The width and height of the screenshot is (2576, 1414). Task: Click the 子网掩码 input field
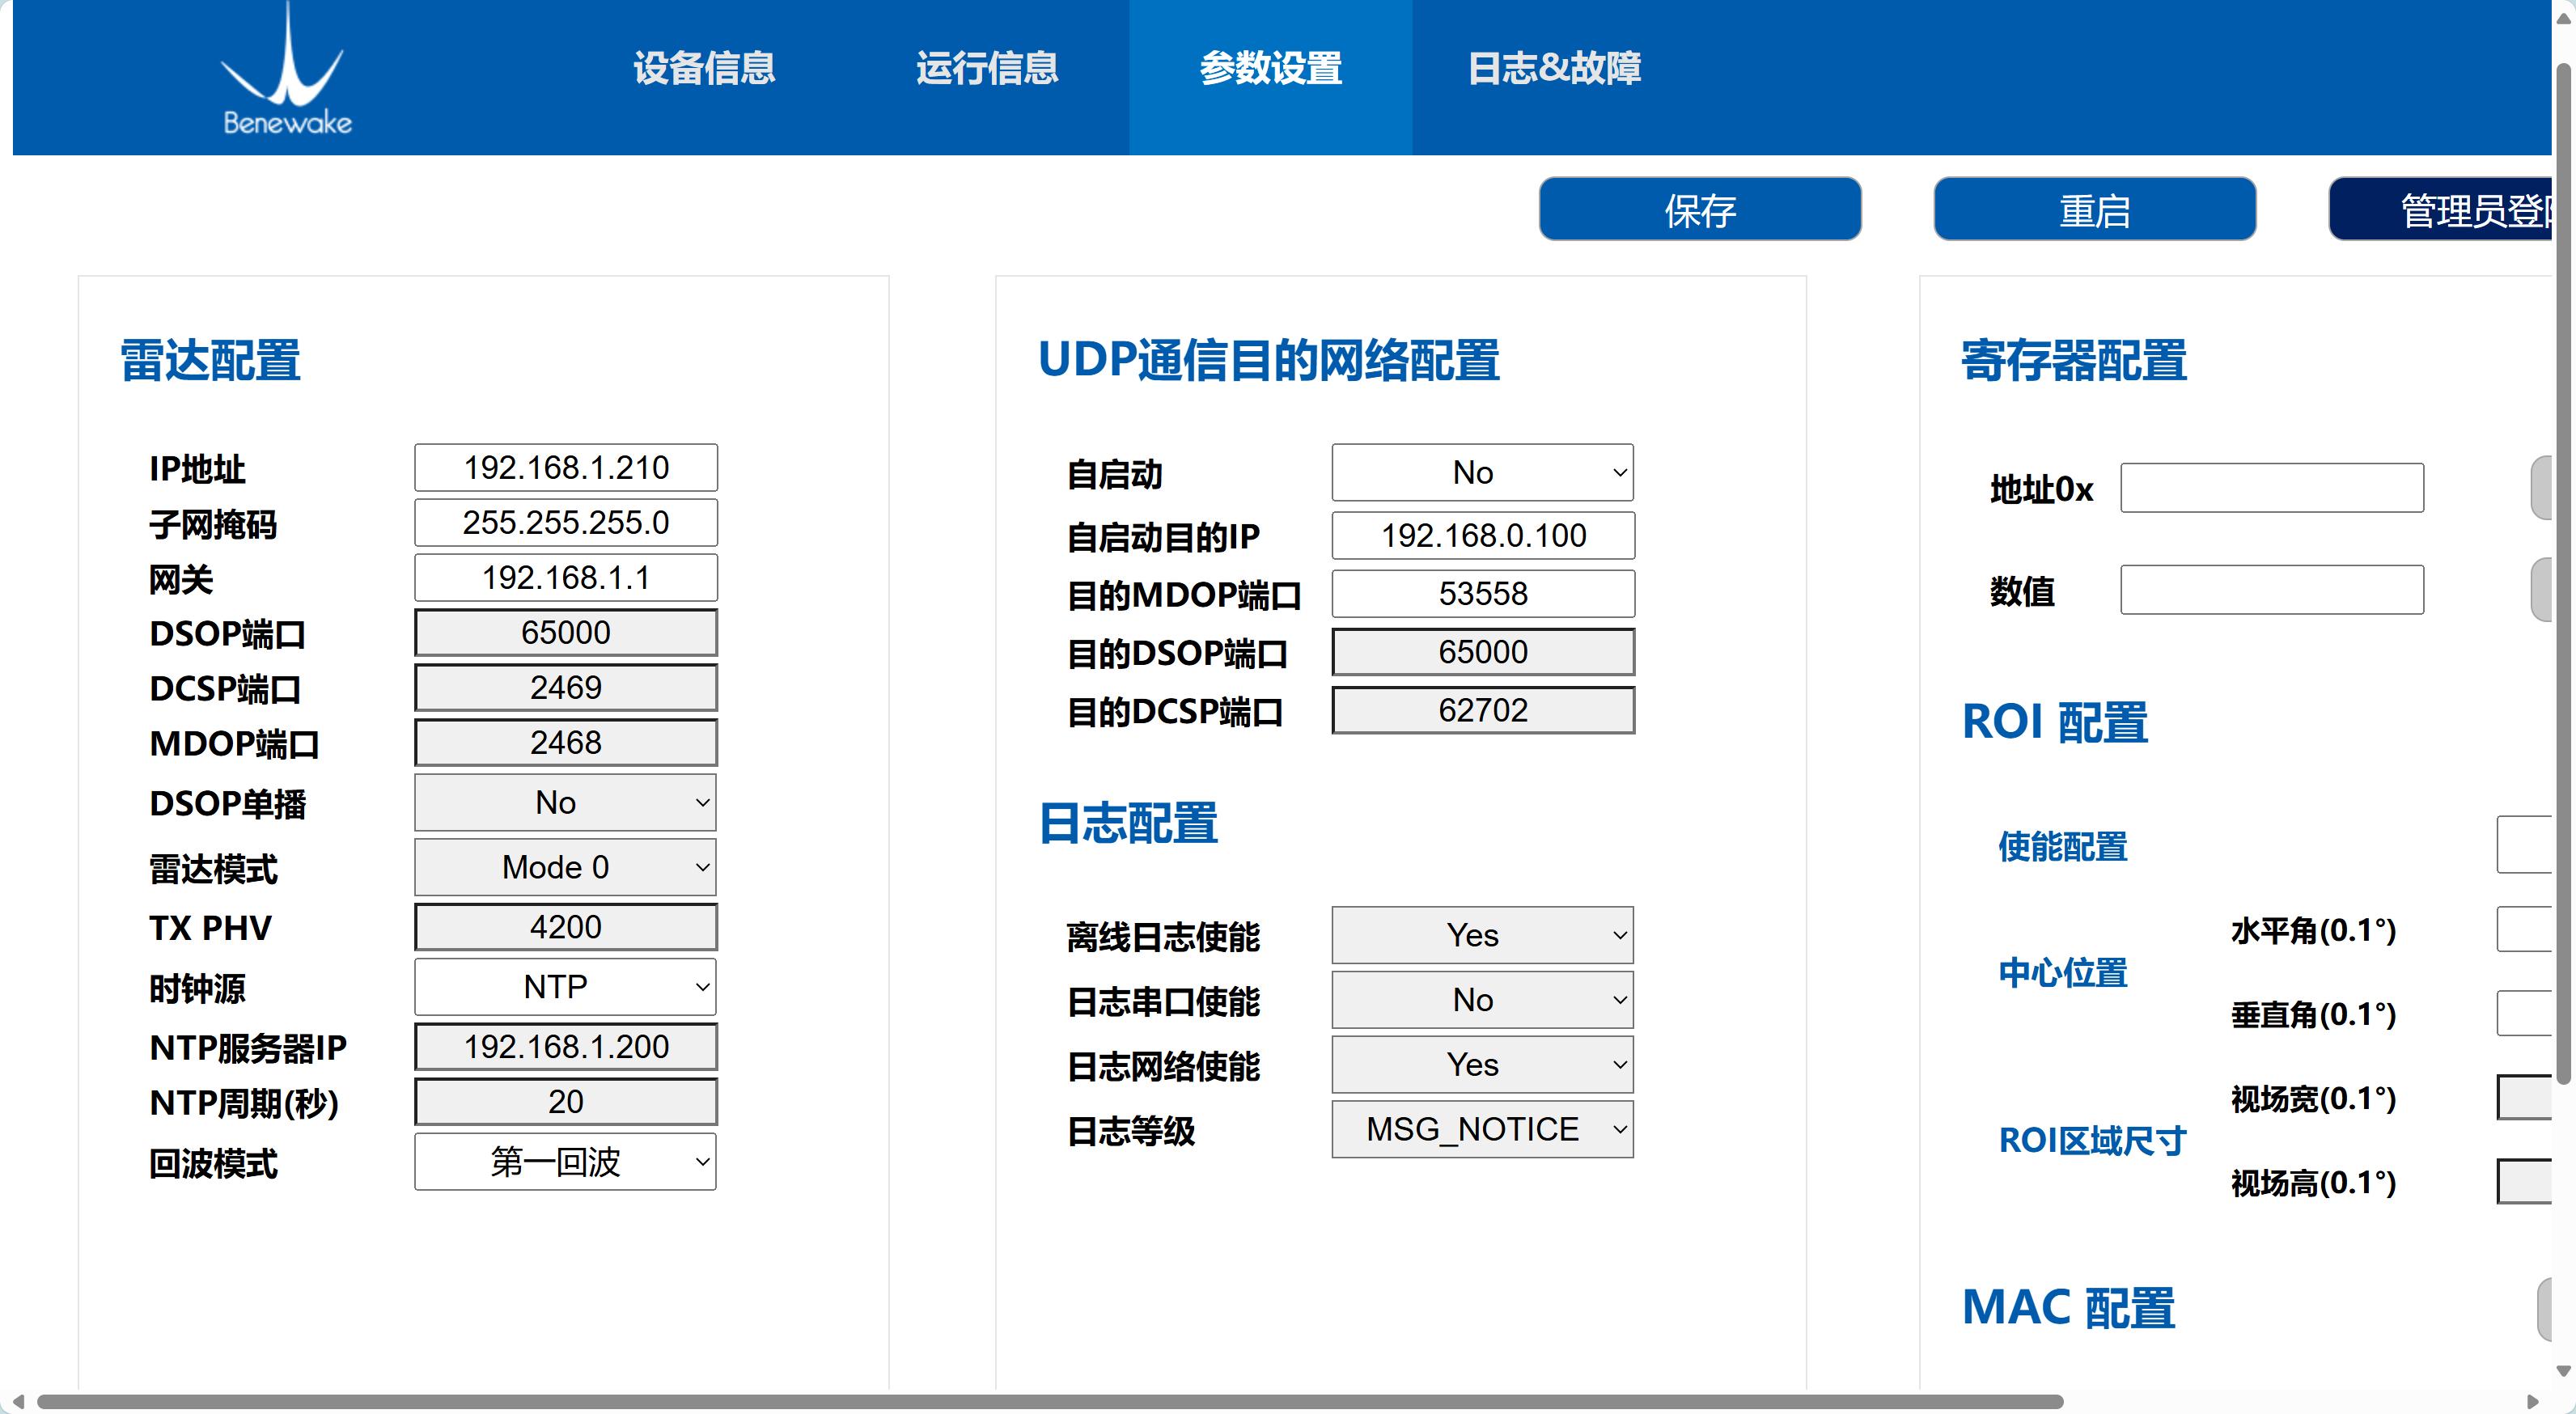coord(566,522)
